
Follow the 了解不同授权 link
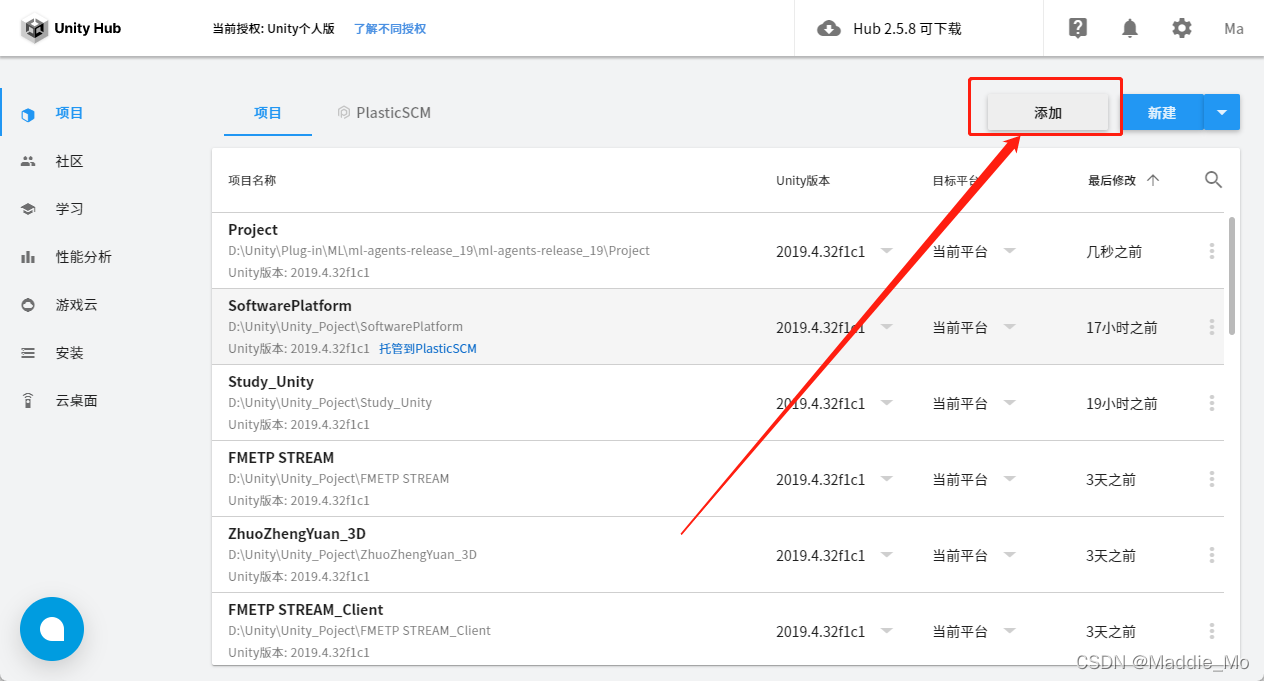390,29
